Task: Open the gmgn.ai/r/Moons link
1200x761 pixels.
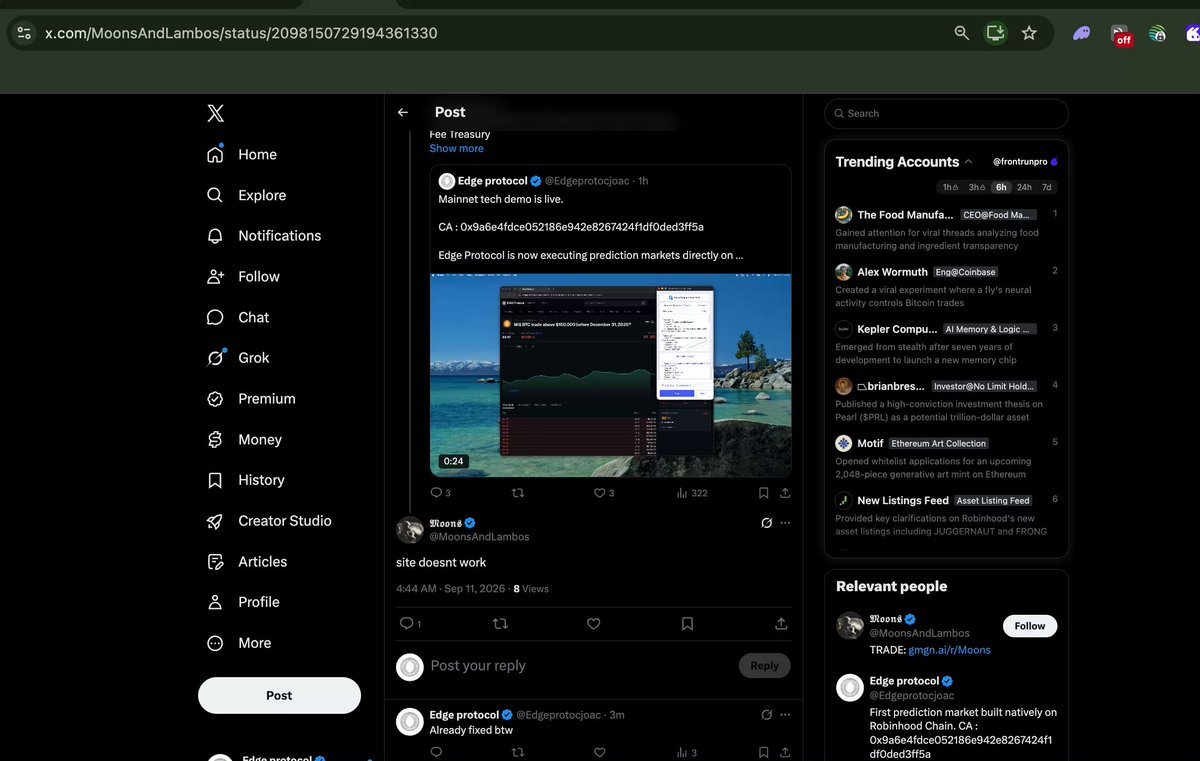Action: pos(949,650)
